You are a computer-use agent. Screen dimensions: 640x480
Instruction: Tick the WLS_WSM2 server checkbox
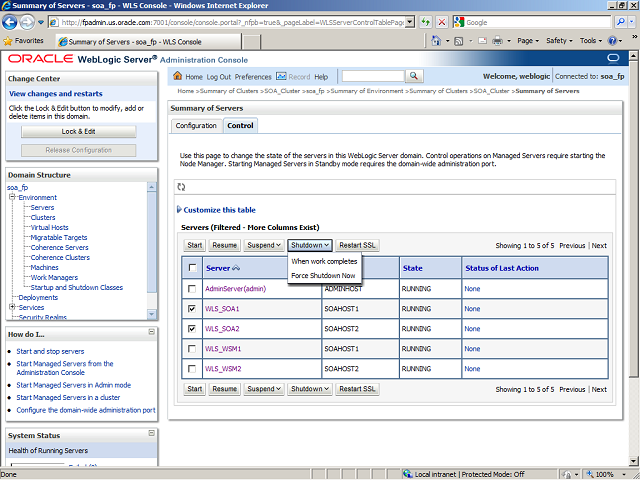click(192, 369)
